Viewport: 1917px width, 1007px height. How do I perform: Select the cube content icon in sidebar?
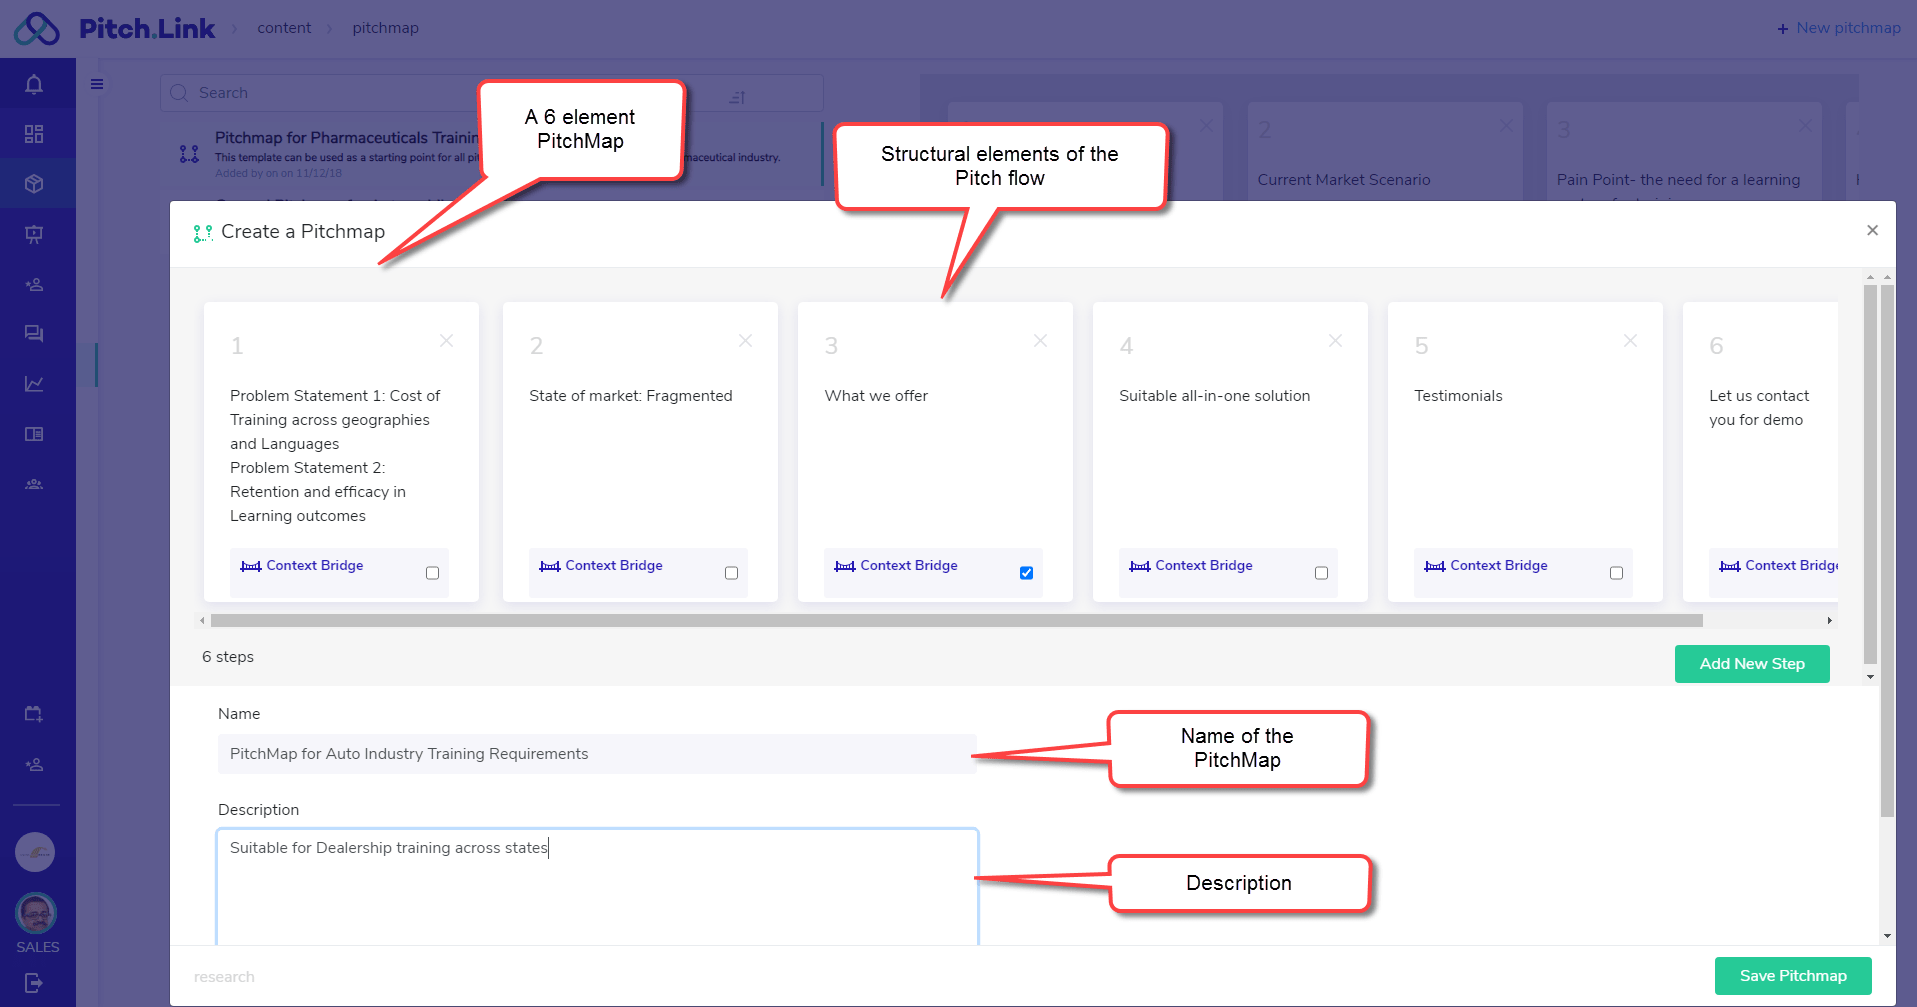34,184
